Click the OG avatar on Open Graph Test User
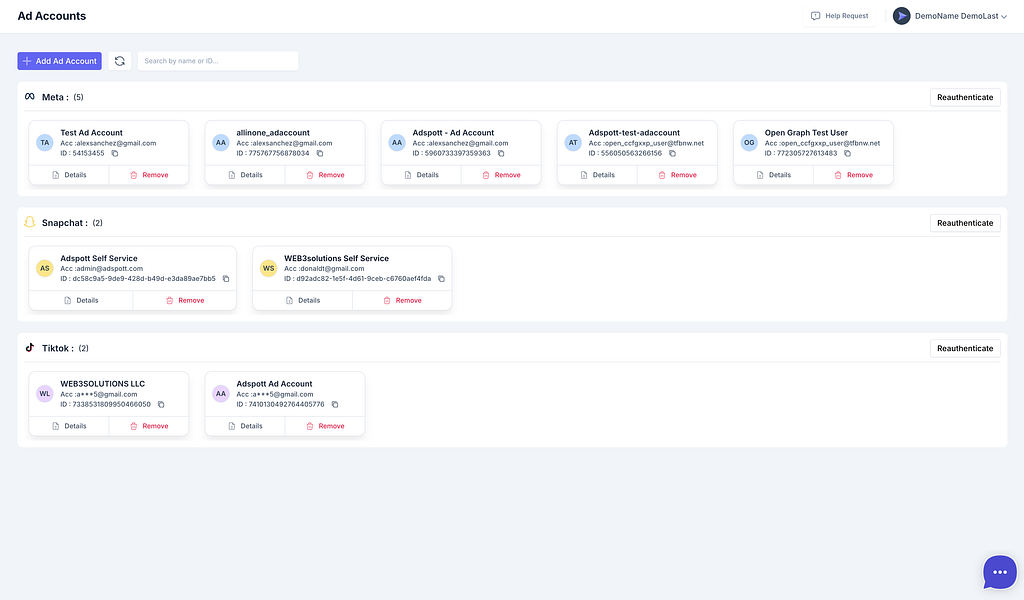 pyautogui.click(x=749, y=142)
